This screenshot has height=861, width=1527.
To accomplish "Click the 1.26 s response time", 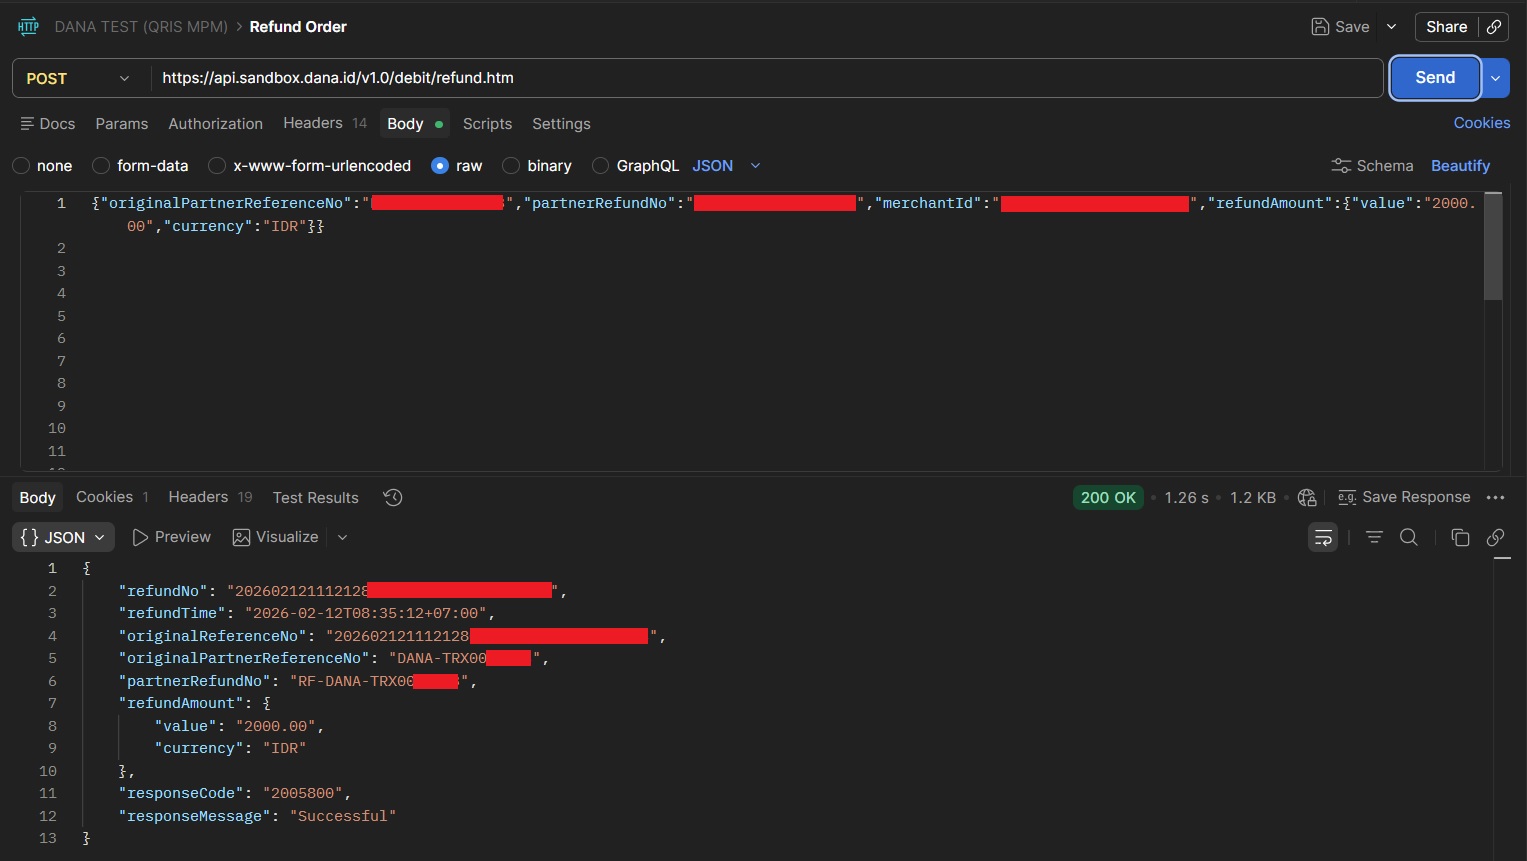I will coord(1186,498).
